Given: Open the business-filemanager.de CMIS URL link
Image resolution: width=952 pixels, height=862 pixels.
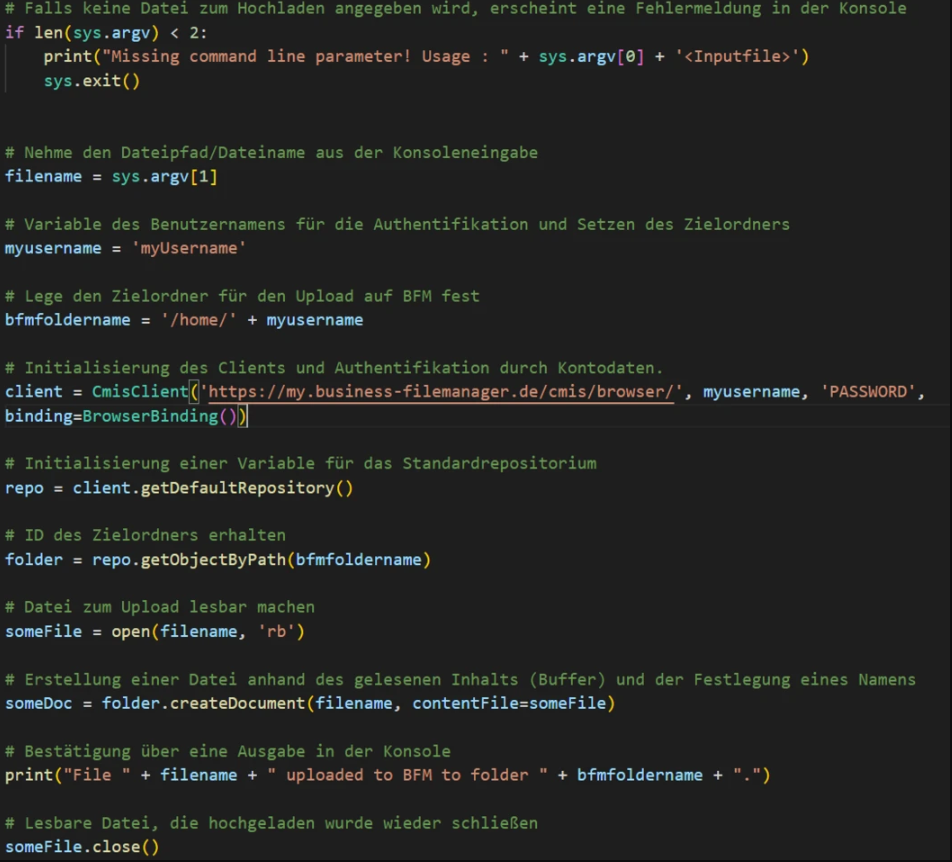Looking at the screenshot, I should [440, 392].
